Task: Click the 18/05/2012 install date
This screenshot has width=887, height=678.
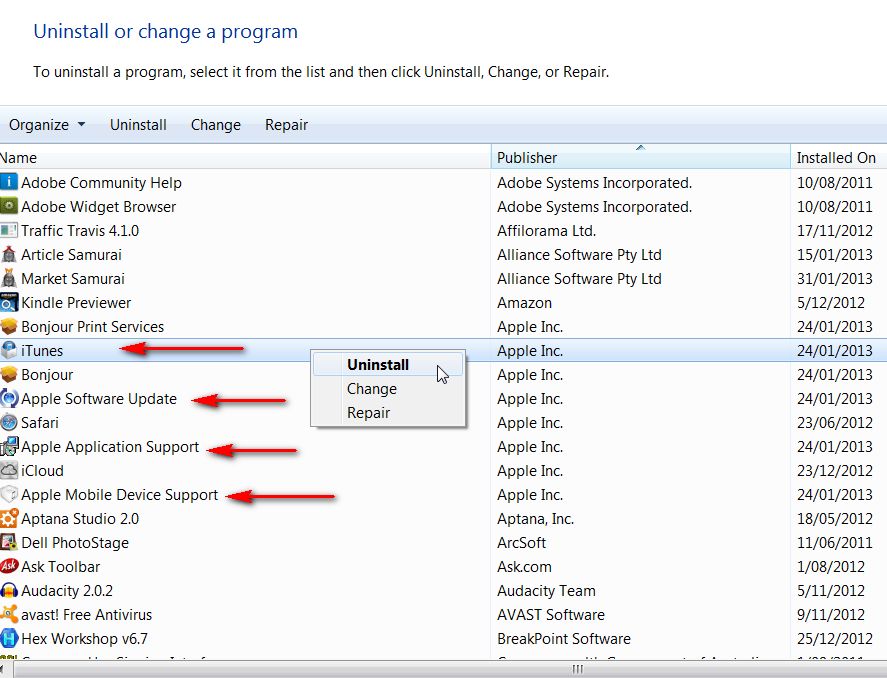Action: (x=834, y=519)
